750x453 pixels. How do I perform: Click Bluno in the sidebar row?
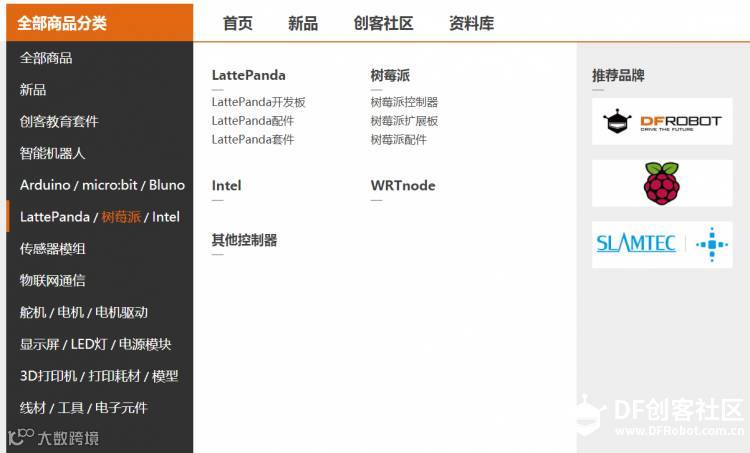[167, 185]
